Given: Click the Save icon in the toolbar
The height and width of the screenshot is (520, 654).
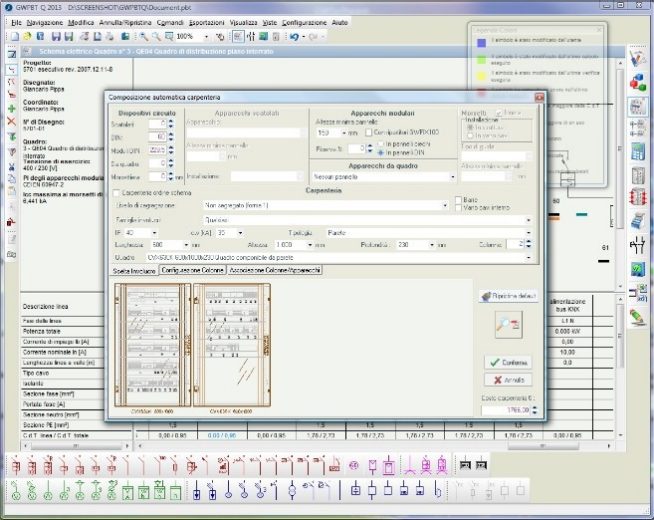Looking at the screenshot, I should point(55,36).
